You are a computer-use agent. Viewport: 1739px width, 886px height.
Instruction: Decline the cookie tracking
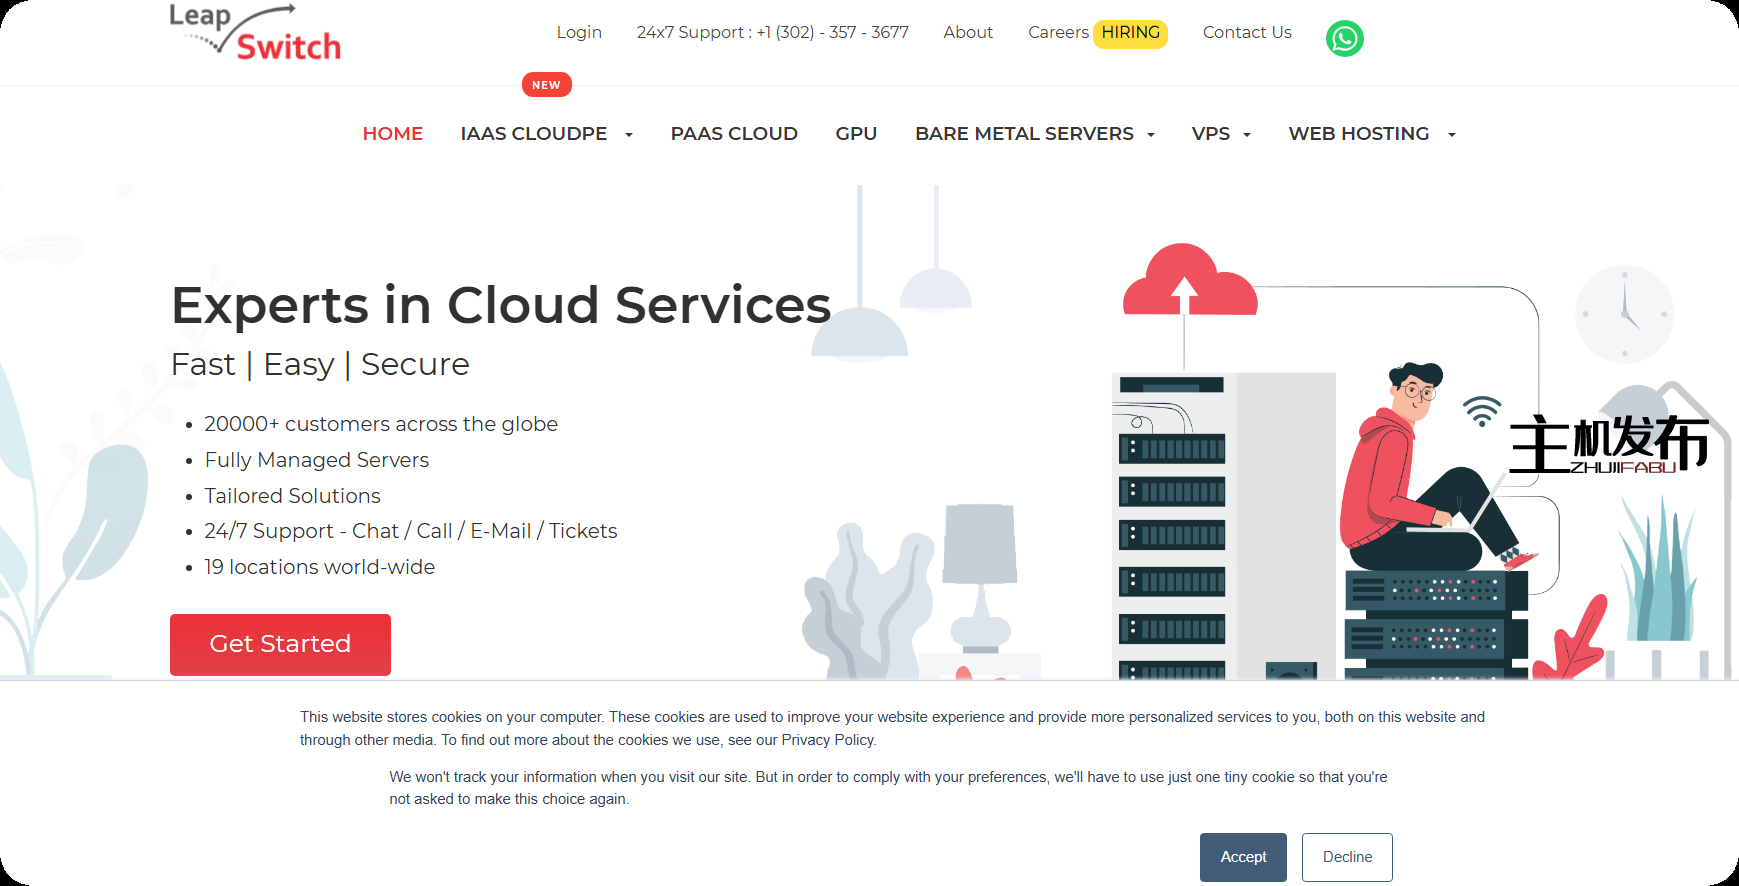pos(1347,857)
